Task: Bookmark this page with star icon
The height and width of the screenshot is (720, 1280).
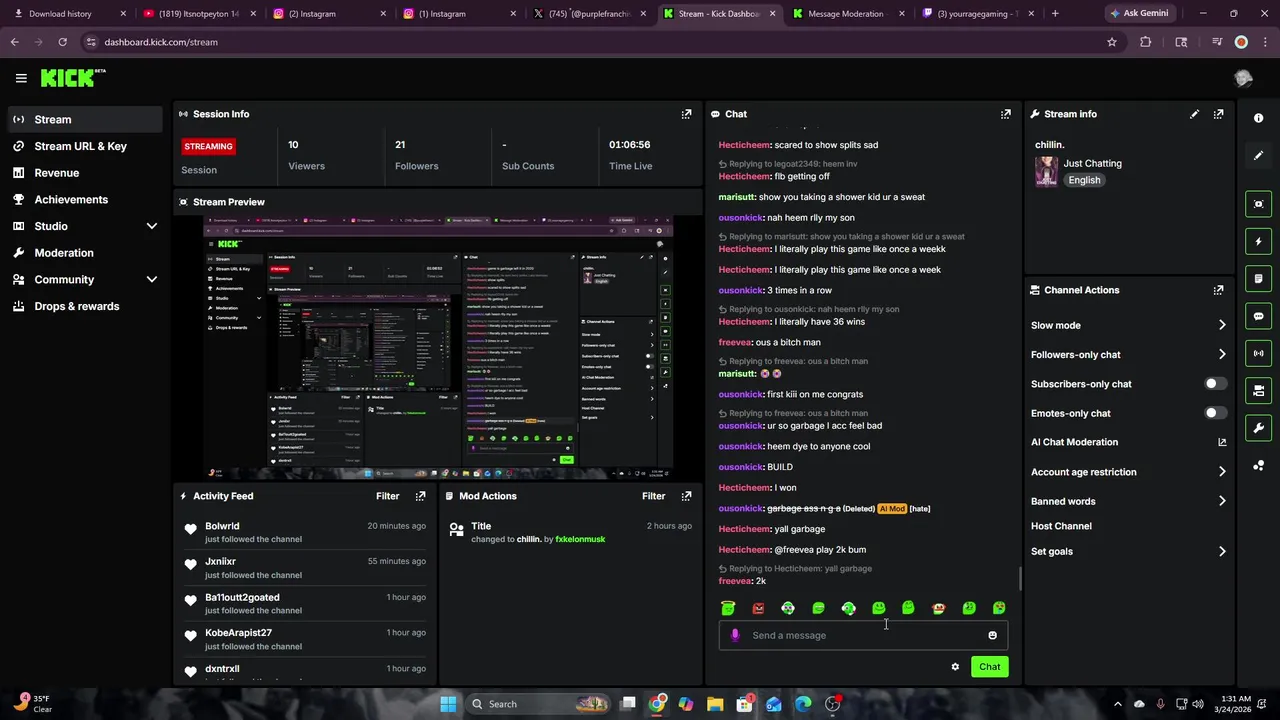Action: [x=1111, y=42]
